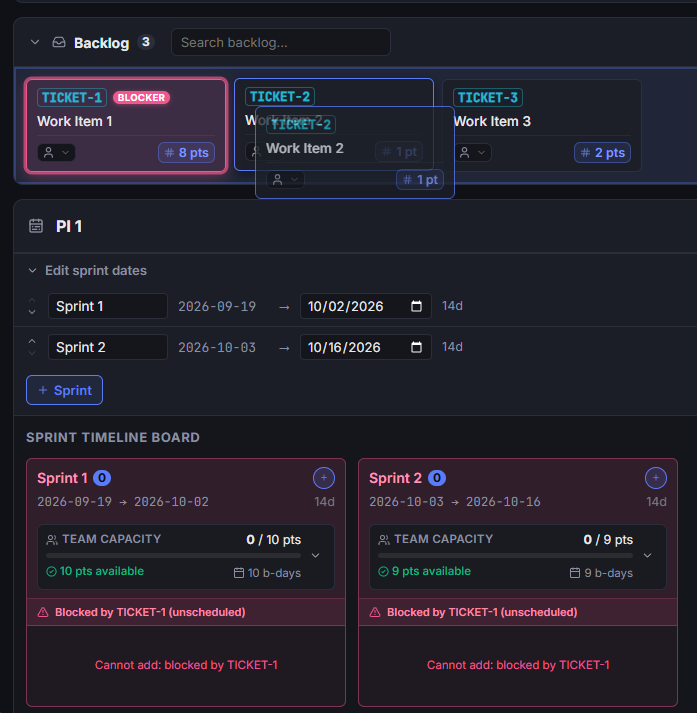Edit the Sprint 1 name field

pos(108,306)
